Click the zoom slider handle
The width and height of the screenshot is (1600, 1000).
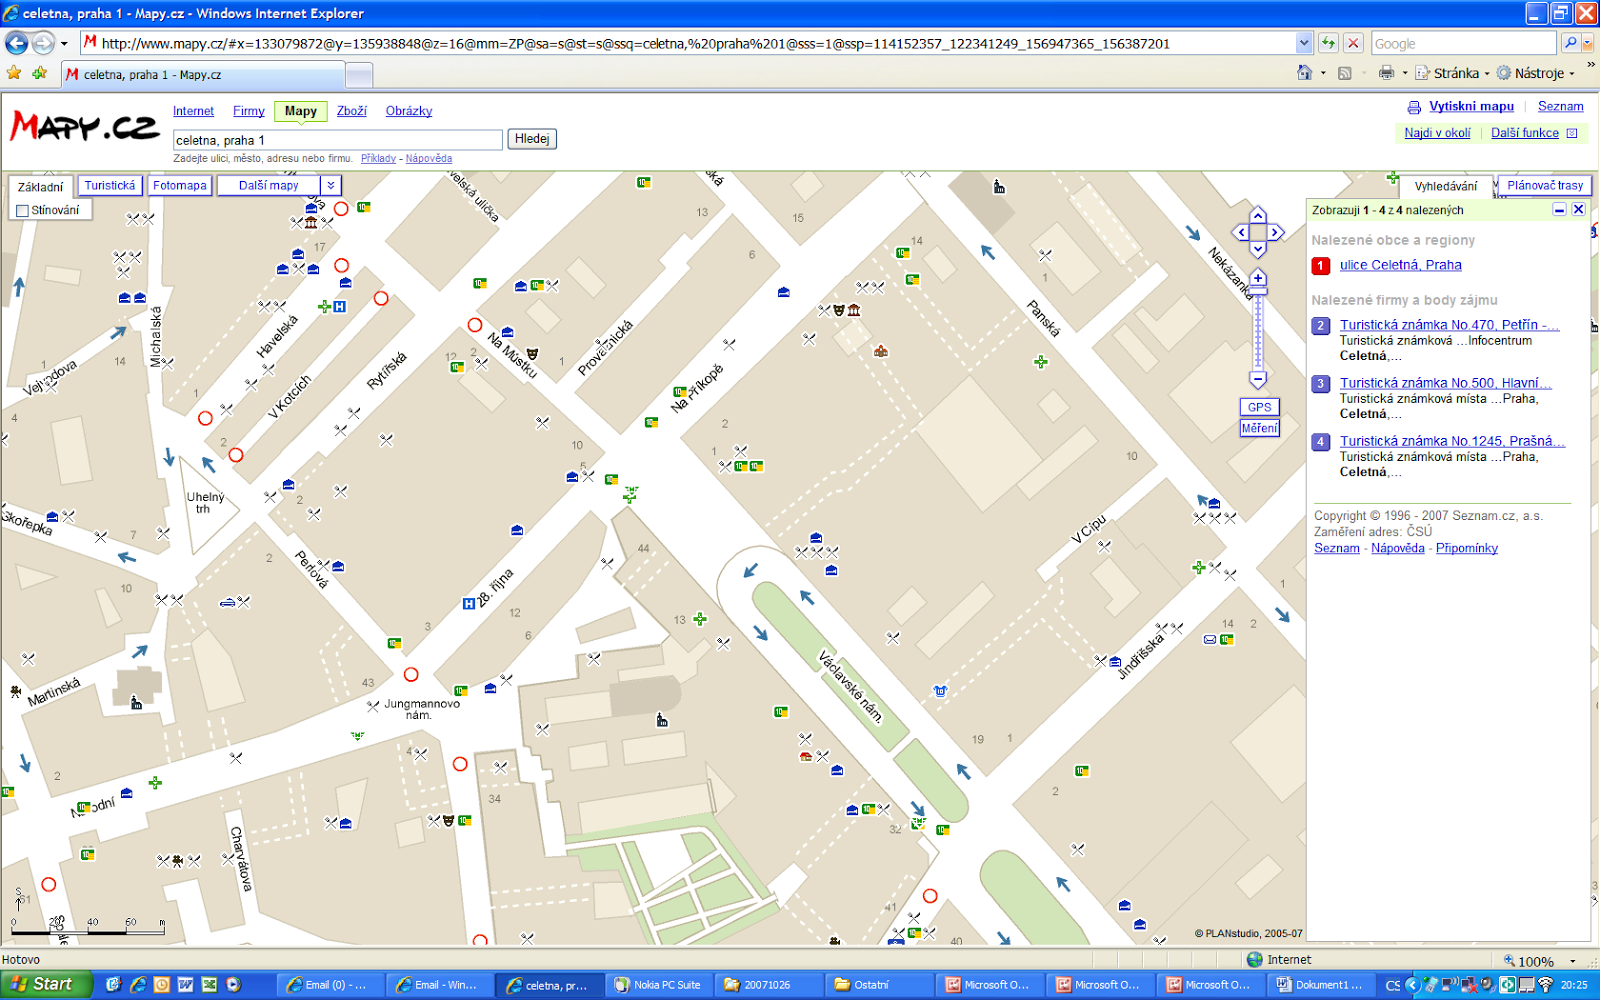coord(1258,291)
